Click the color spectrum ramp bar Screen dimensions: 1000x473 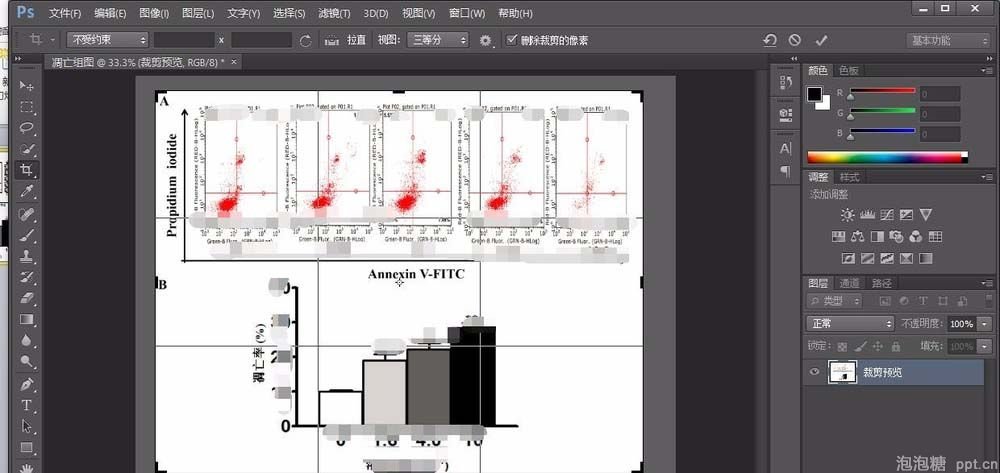pos(887,157)
